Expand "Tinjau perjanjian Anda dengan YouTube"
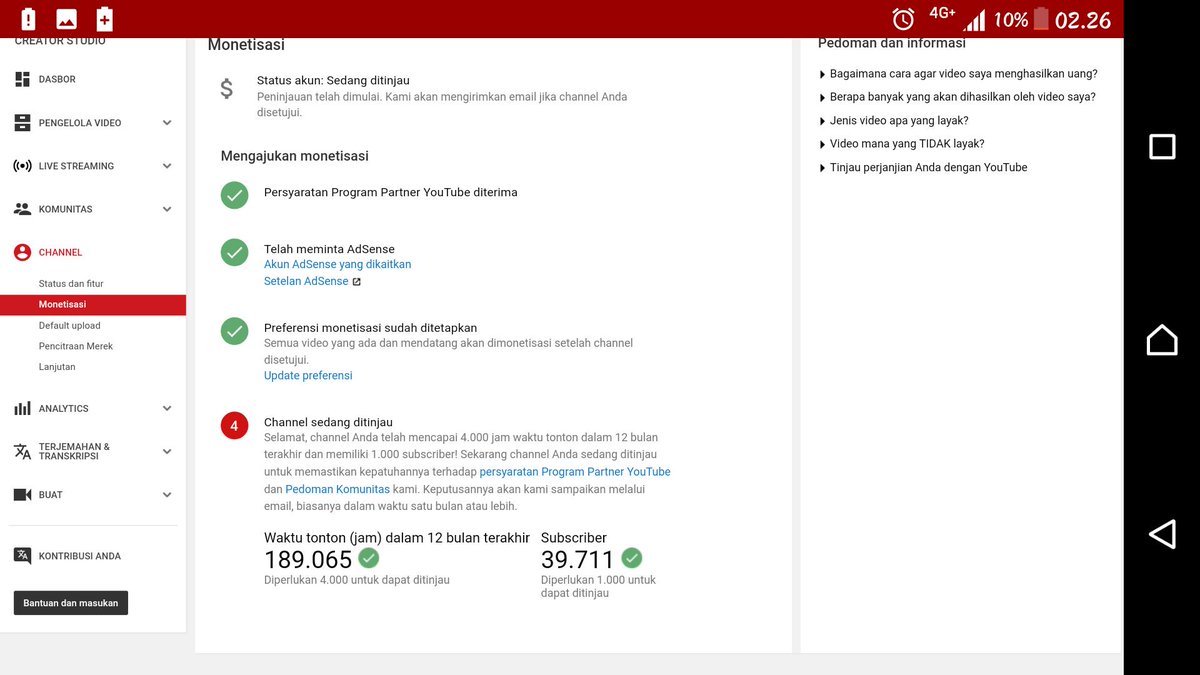1200x675 pixels. [923, 167]
